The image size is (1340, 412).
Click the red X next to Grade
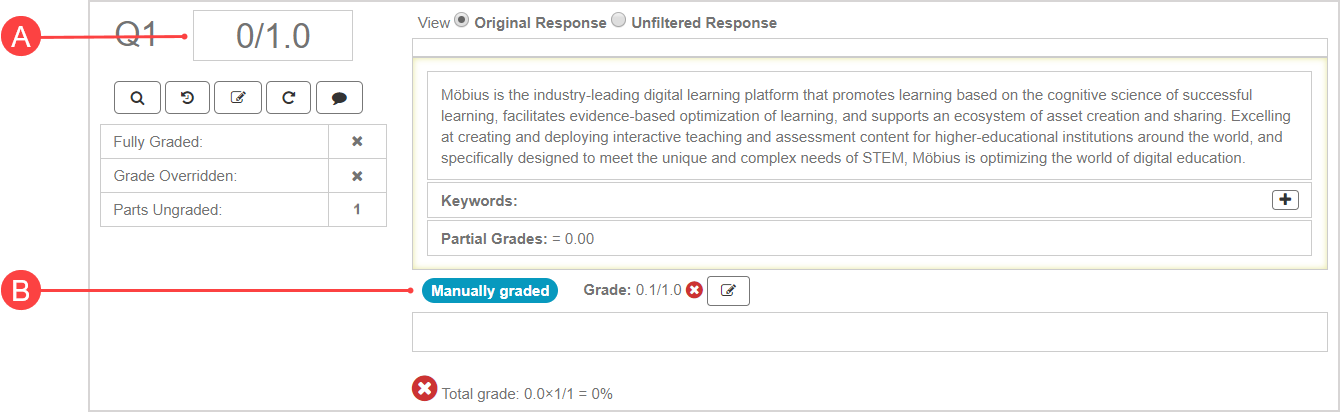[694, 291]
